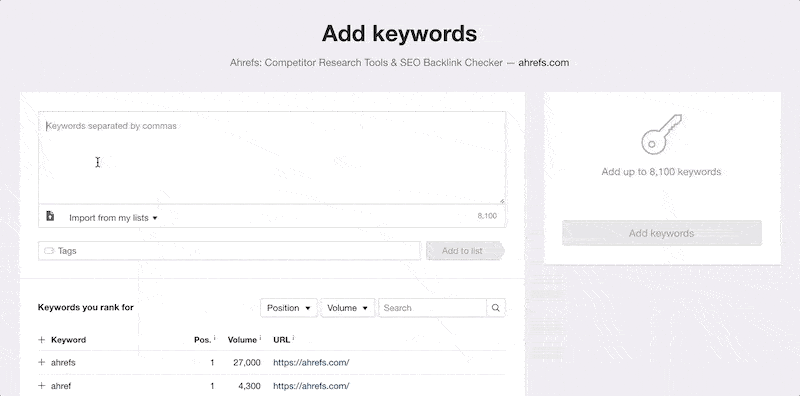Click the Pos. column header
The height and width of the screenshot is (396, 800).
(203, 340)
